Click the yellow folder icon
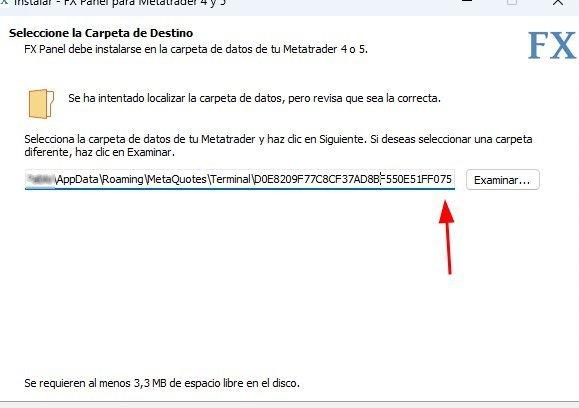This screenshot has height=408, width=579. pyautogui.click(x=41, y=104)
